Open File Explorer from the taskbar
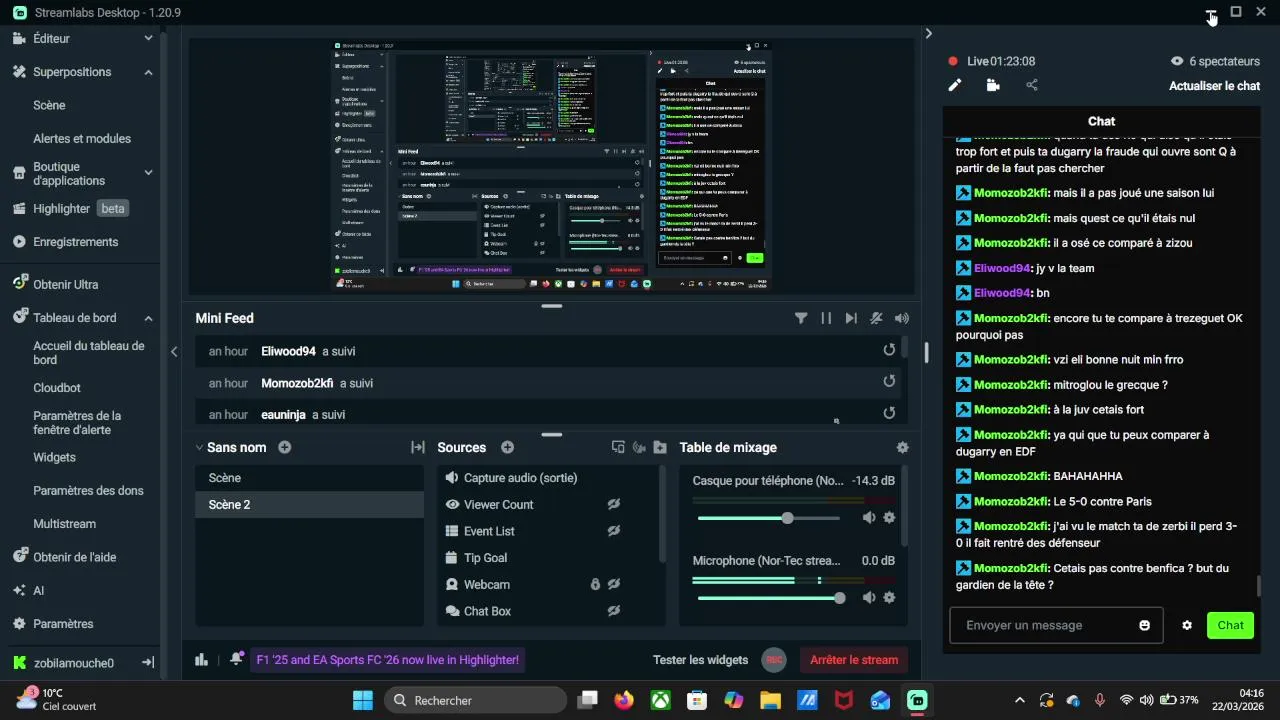This screenshot has height=720, width=1280. click(x=770, y=700)
